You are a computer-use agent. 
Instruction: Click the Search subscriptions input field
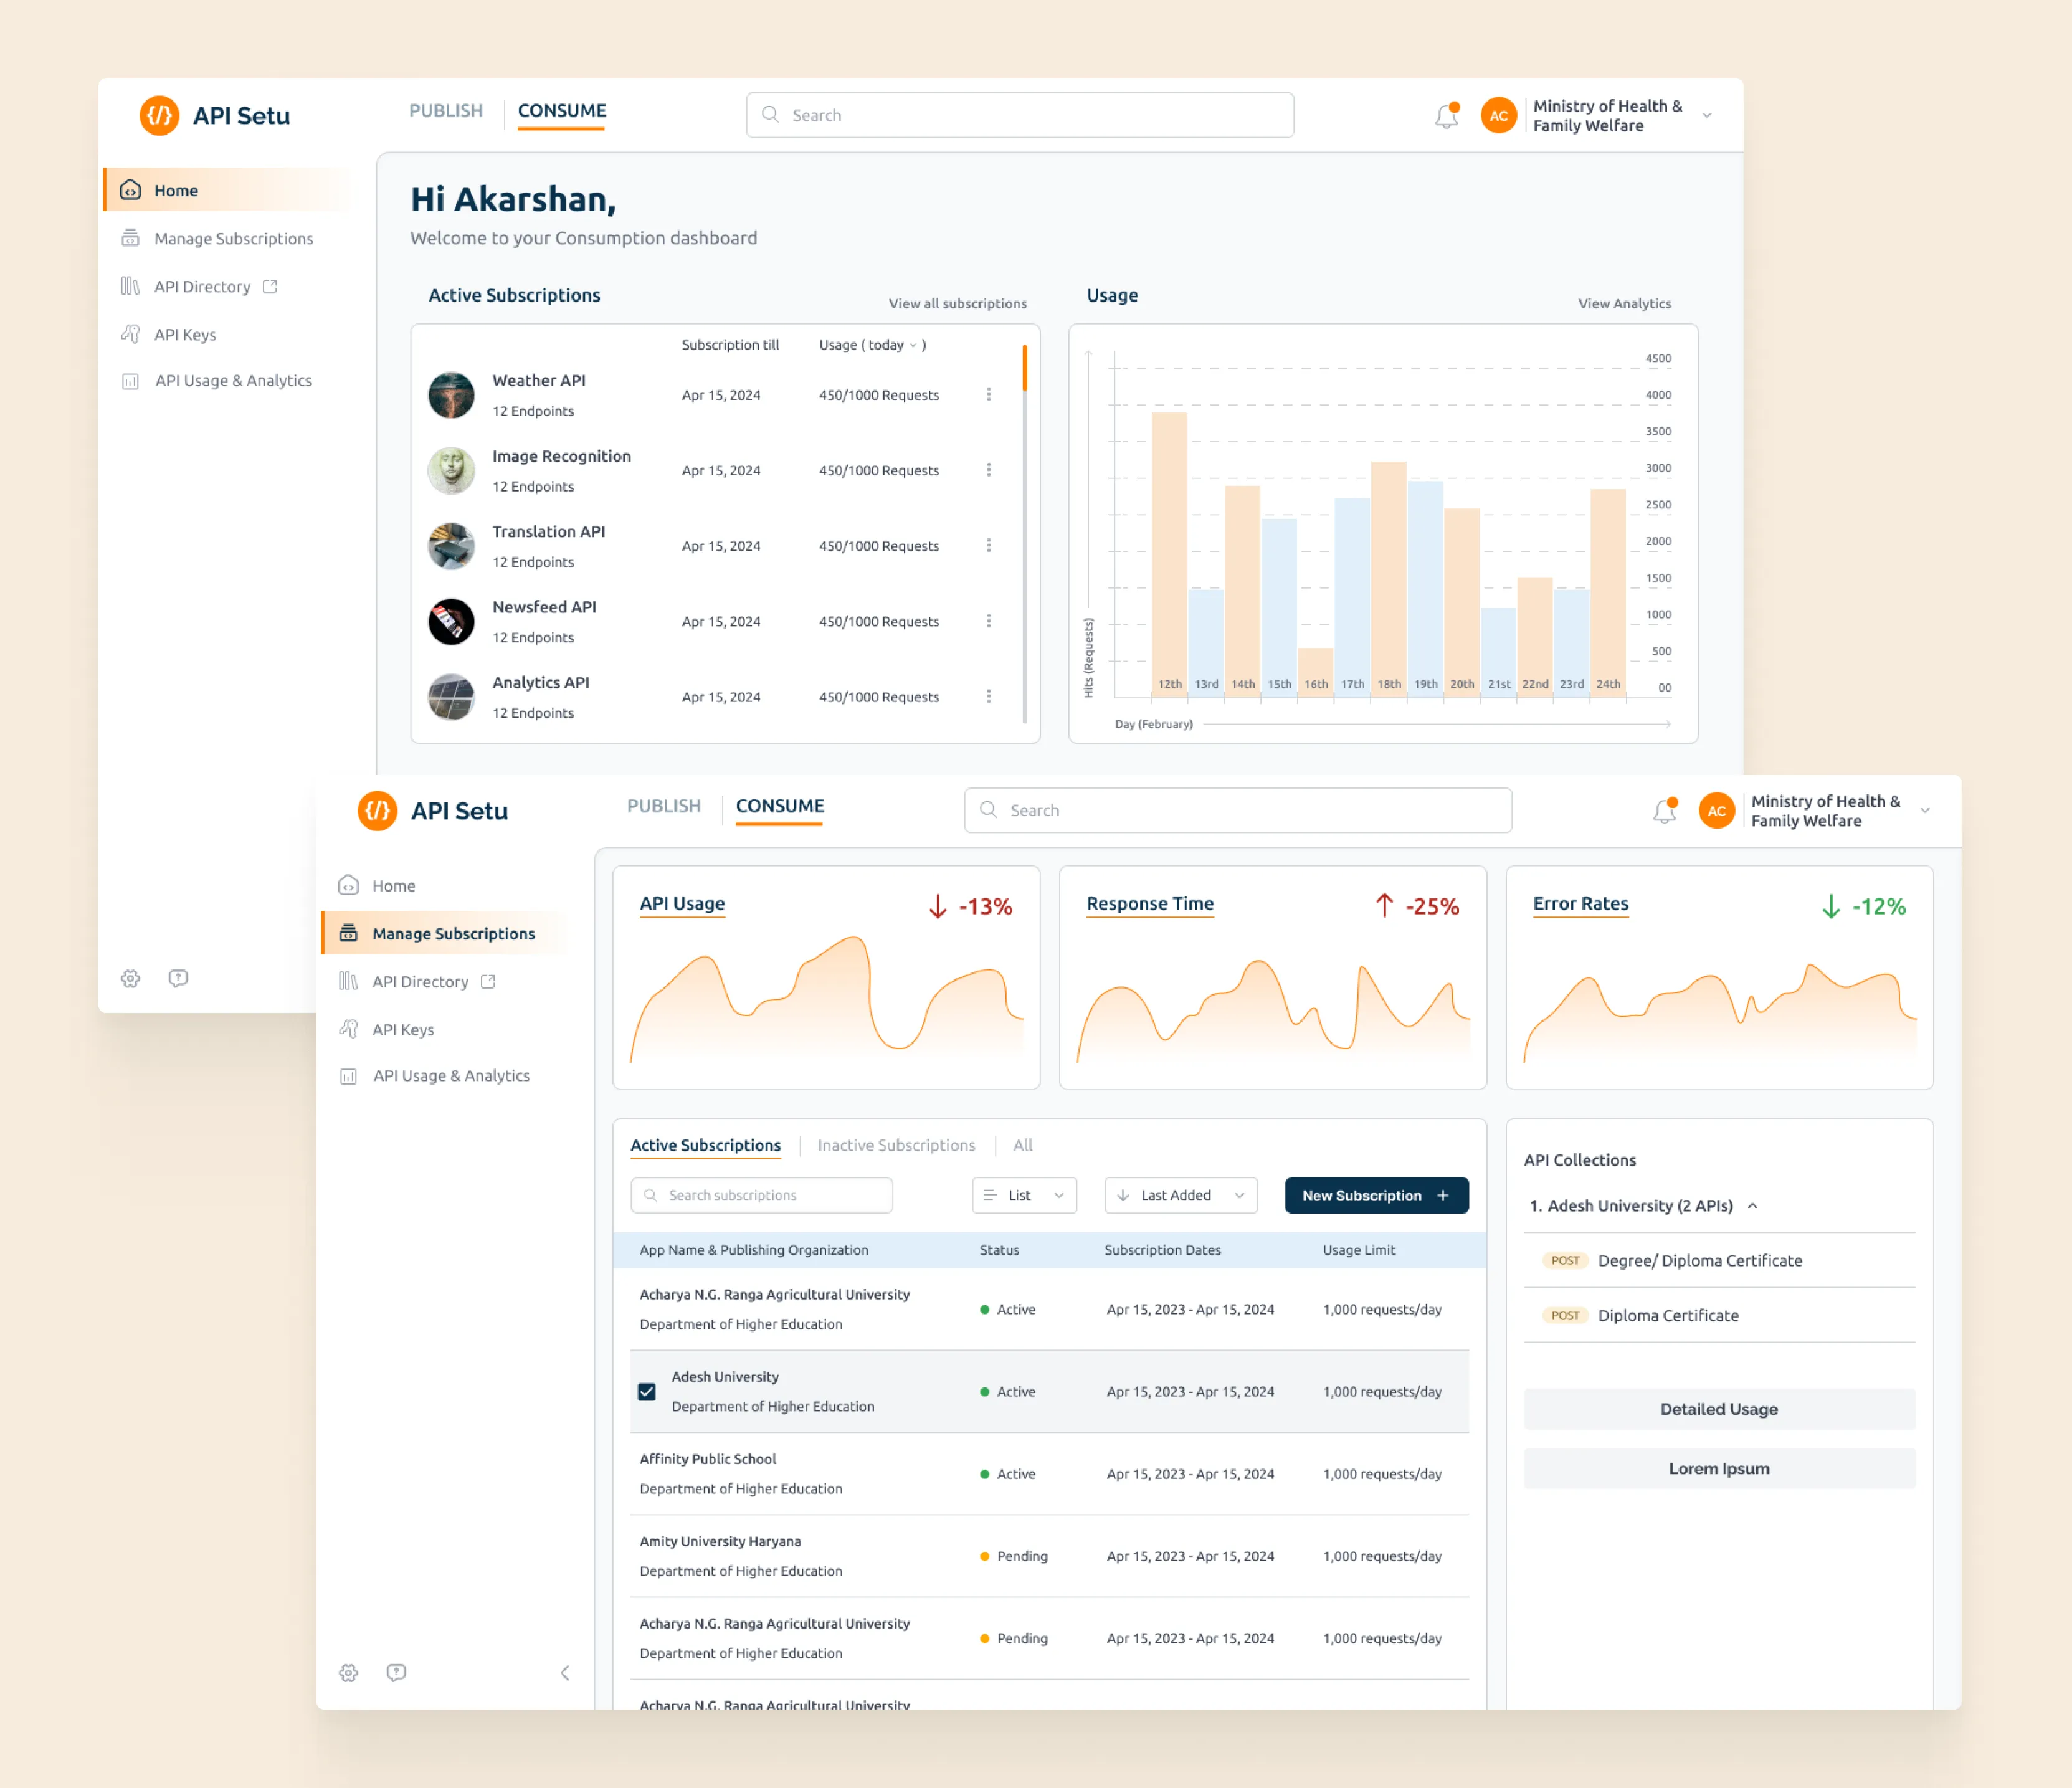click(x=761, y=1195)
